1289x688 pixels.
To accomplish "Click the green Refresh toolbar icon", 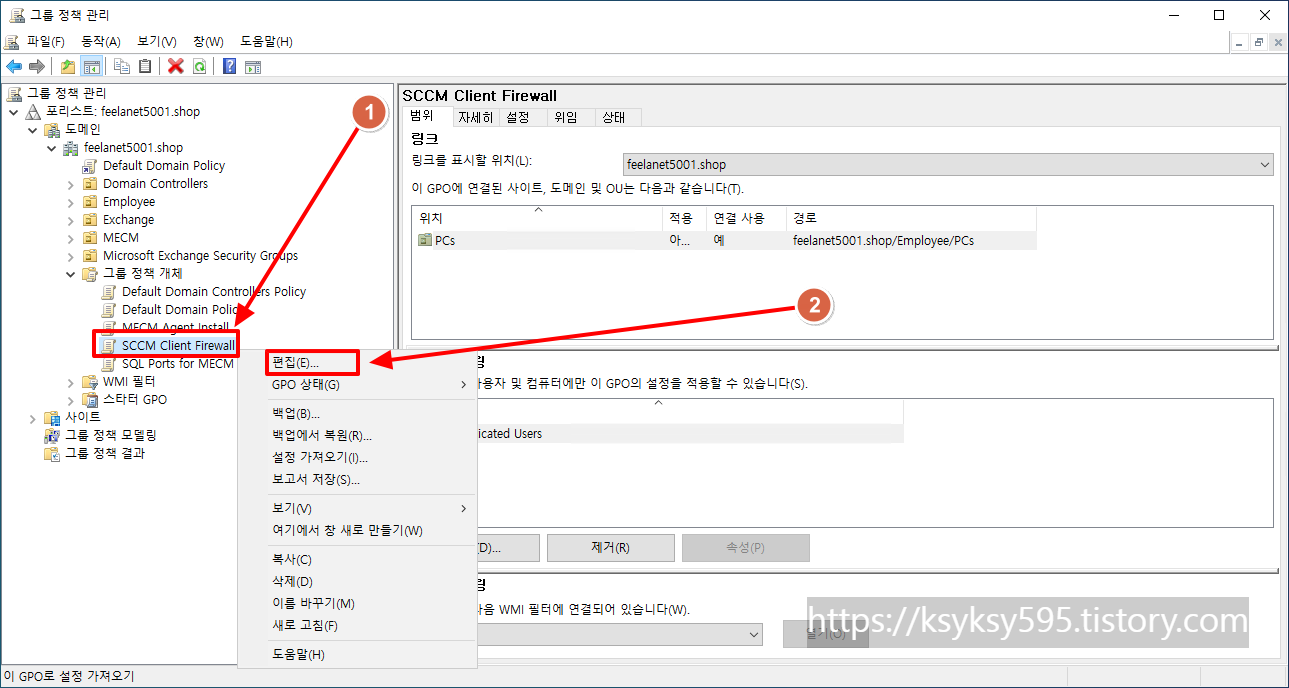I will point(199,66).
